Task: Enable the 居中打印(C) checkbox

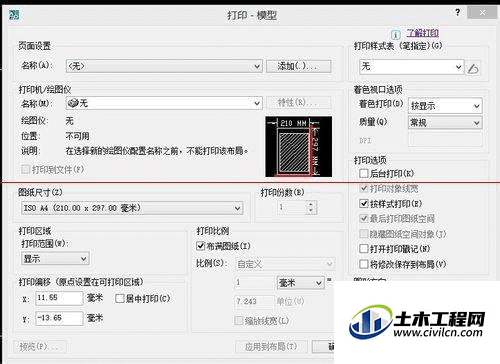Action: point(120,298)
